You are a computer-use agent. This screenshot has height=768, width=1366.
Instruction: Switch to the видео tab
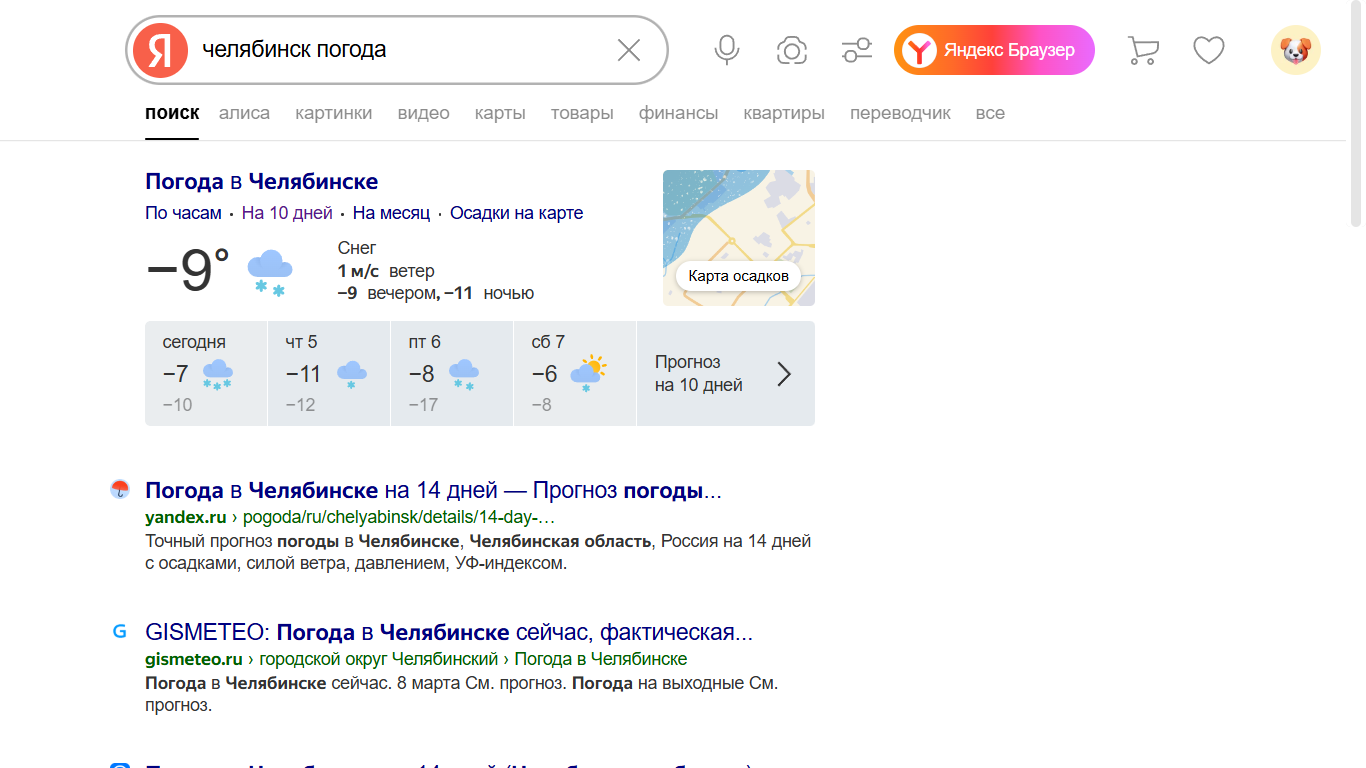pos(424,113)
